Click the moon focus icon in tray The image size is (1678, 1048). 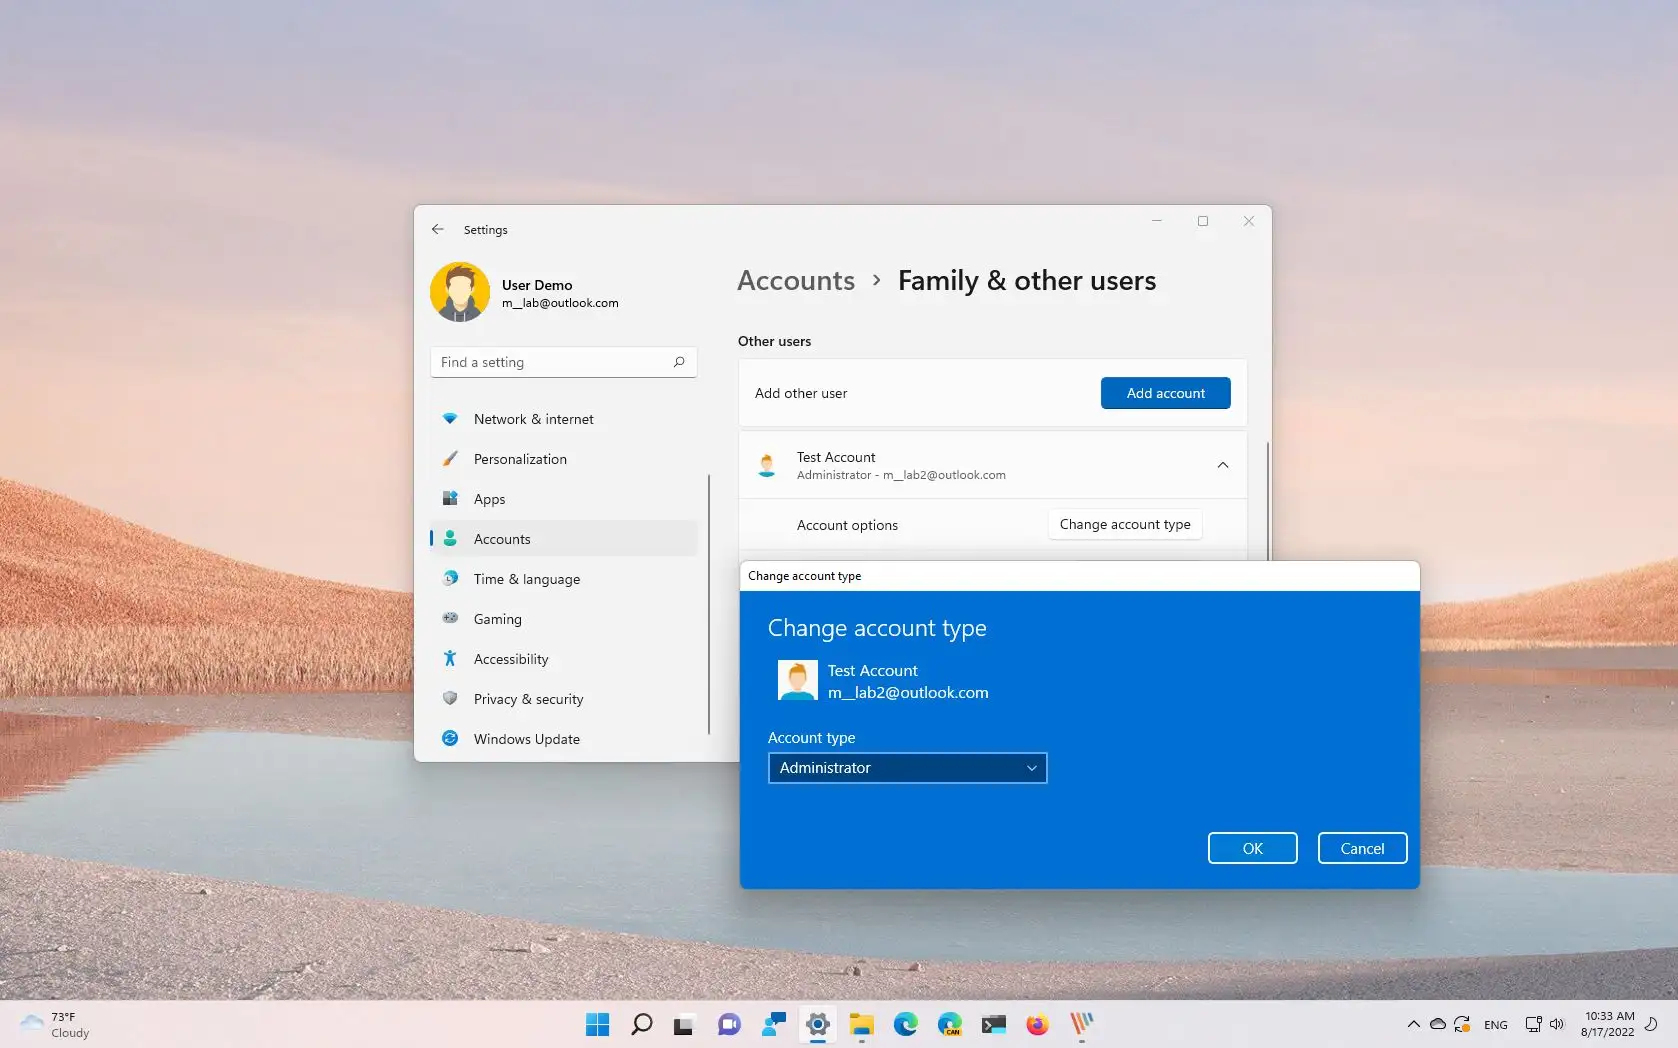pyautogui.click(x=1652, y=1024)
